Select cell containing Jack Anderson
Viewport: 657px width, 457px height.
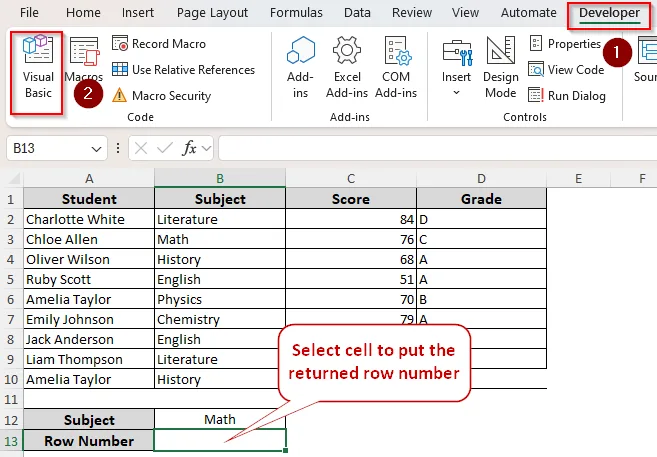click(89, 339)
